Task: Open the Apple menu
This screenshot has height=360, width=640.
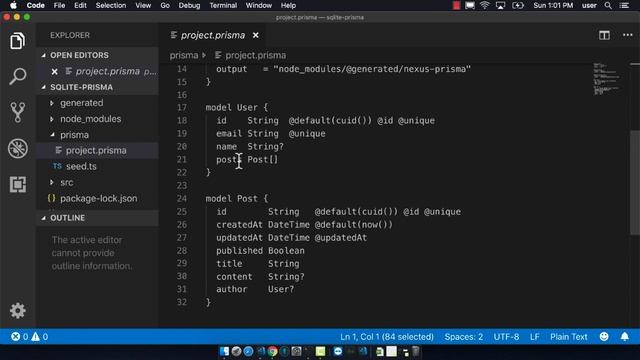Action: pos(13,5)
